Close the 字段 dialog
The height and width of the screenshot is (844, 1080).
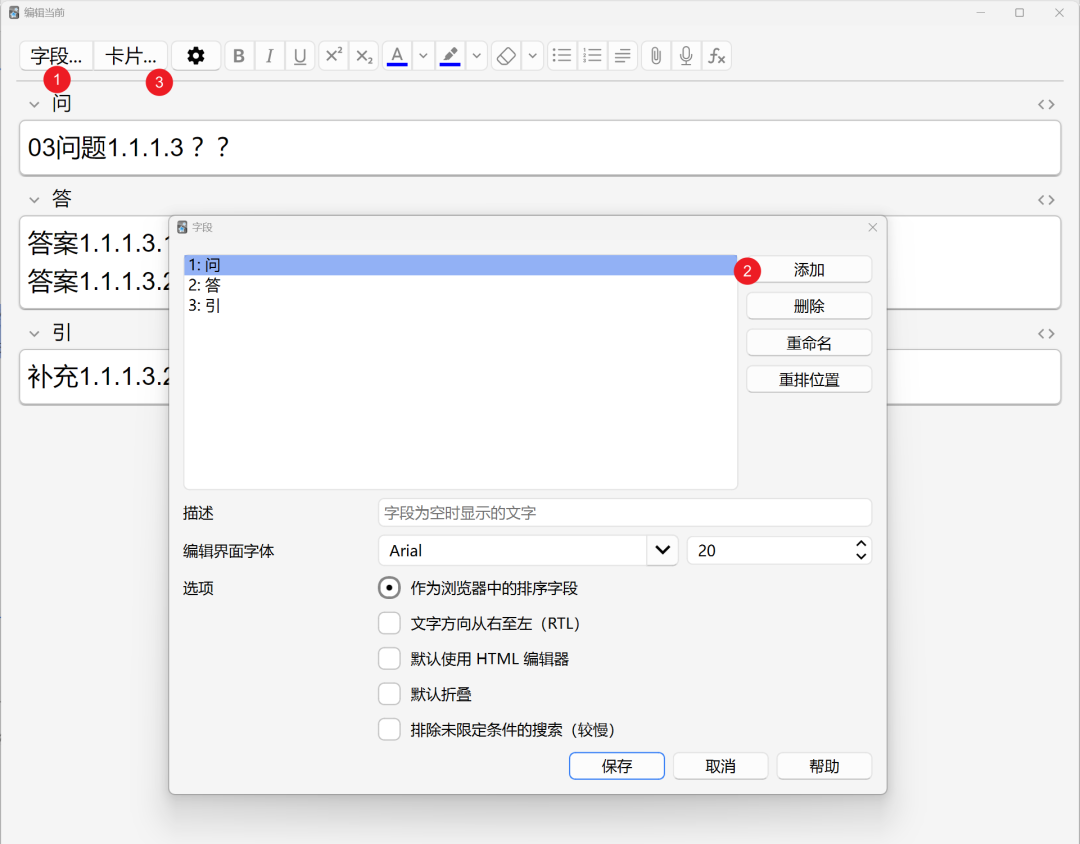point(873,227)
